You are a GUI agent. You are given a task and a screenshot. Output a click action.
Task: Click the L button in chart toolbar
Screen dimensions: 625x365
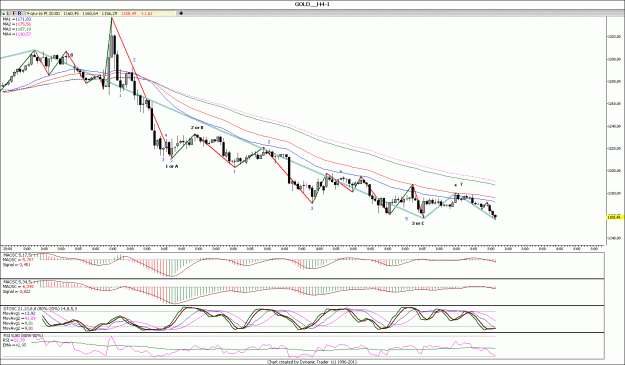tap(9, 14)
